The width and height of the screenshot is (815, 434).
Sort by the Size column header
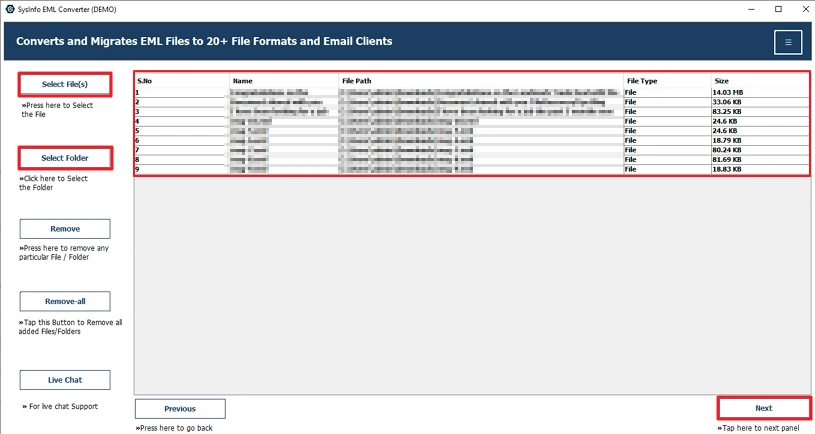click(760, 81)
